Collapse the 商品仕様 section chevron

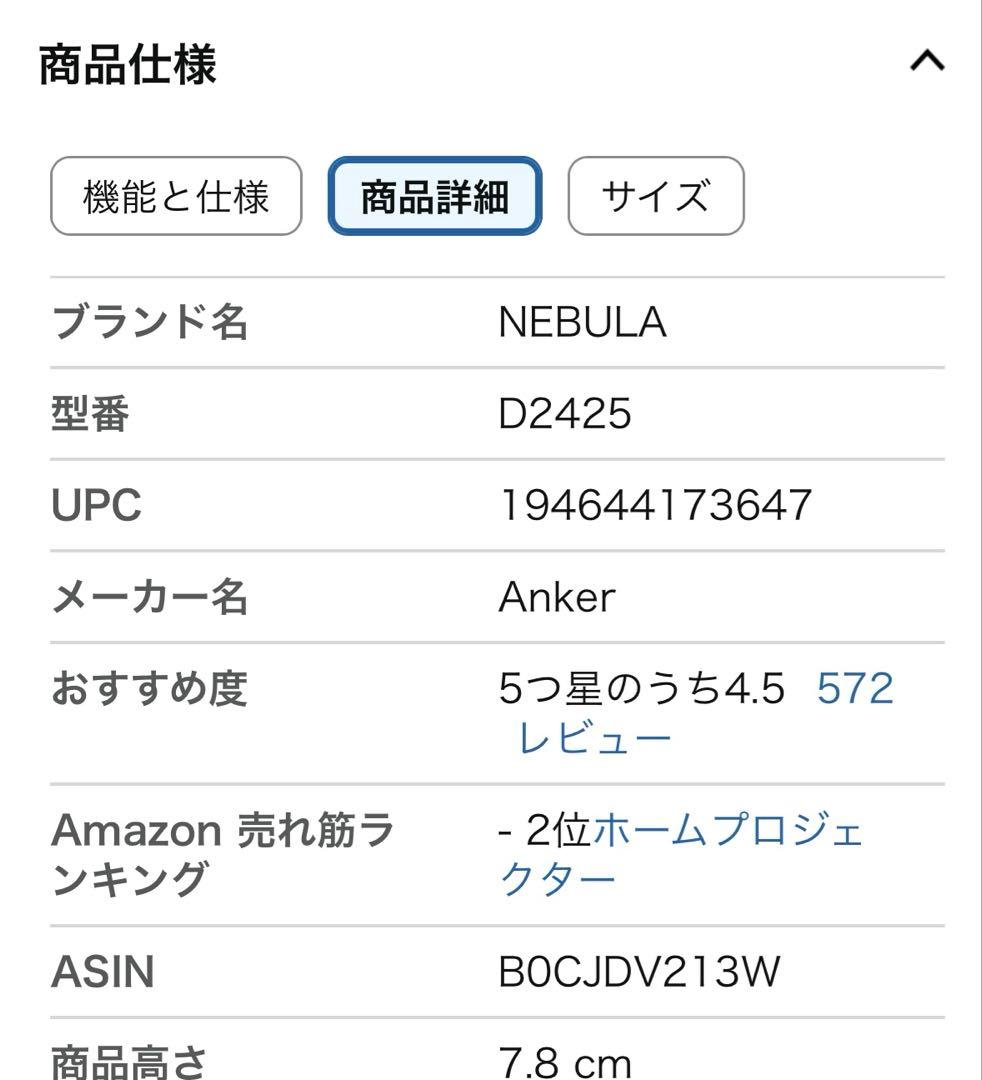(x=926, y=62)
